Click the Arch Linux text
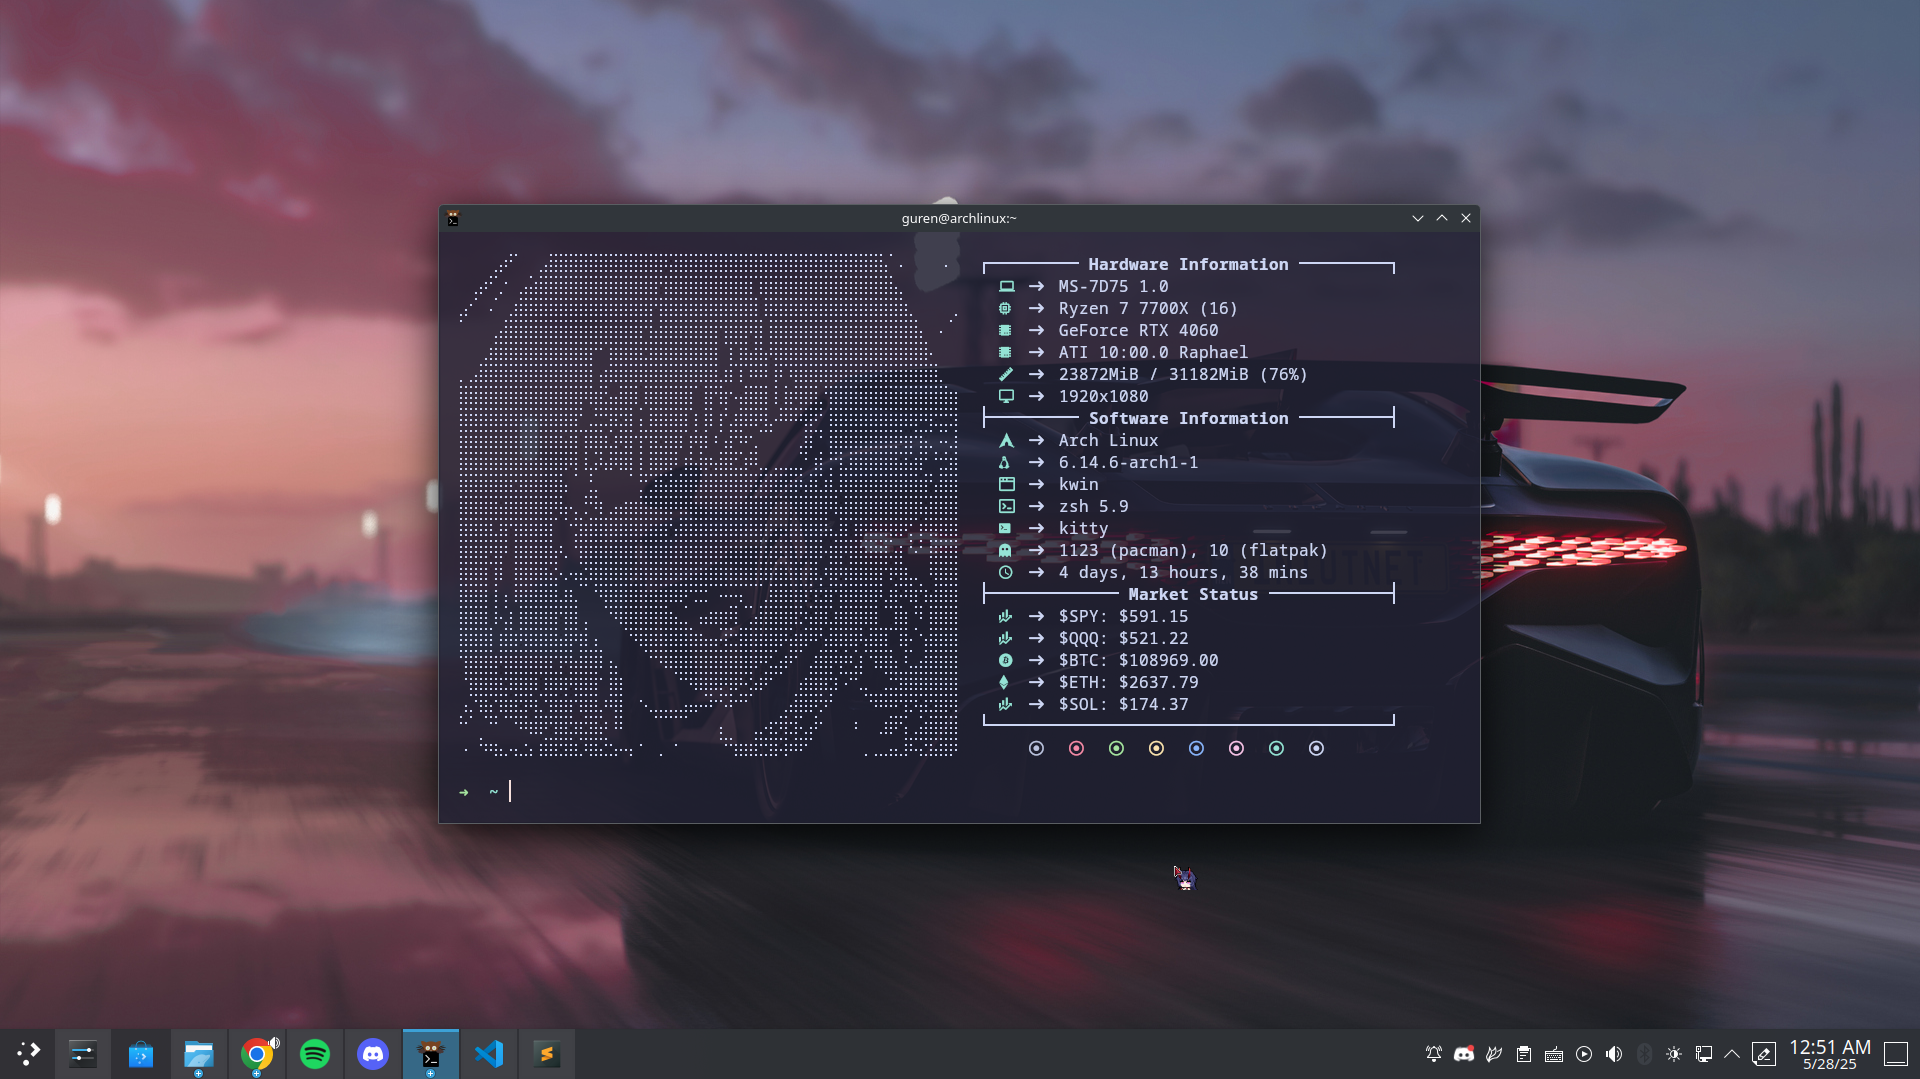Image resolution: width=1920 pixels, height=1079 pixels. pos(1108,440)
